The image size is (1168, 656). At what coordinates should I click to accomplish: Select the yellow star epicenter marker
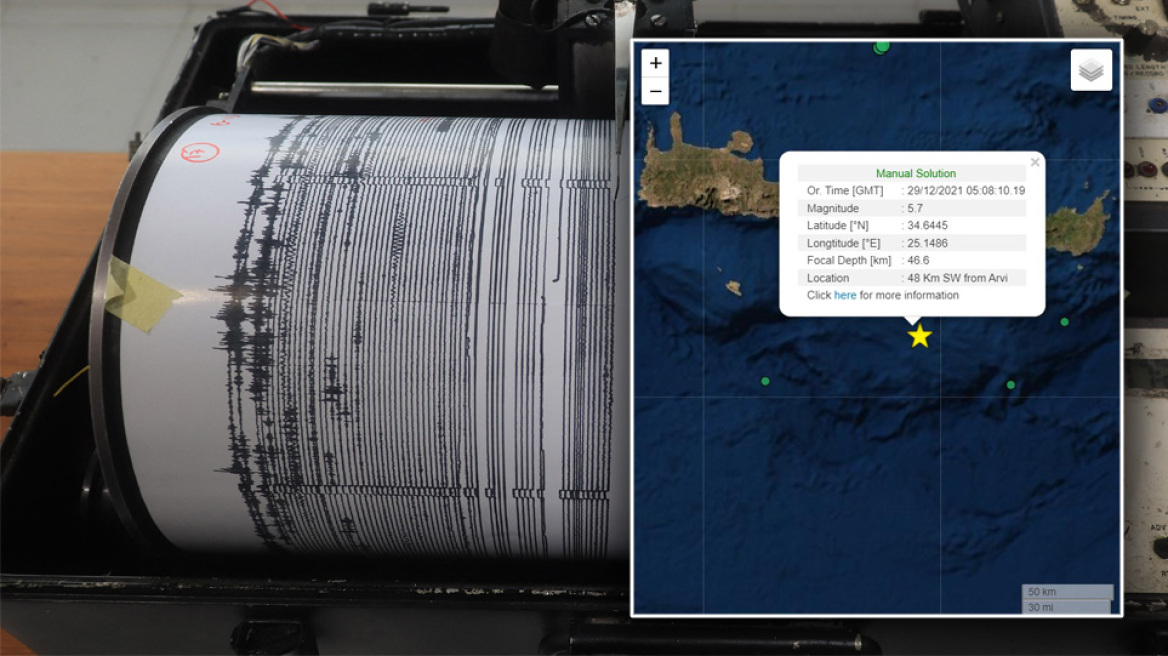pyautogui.click(x=919, y=336)
